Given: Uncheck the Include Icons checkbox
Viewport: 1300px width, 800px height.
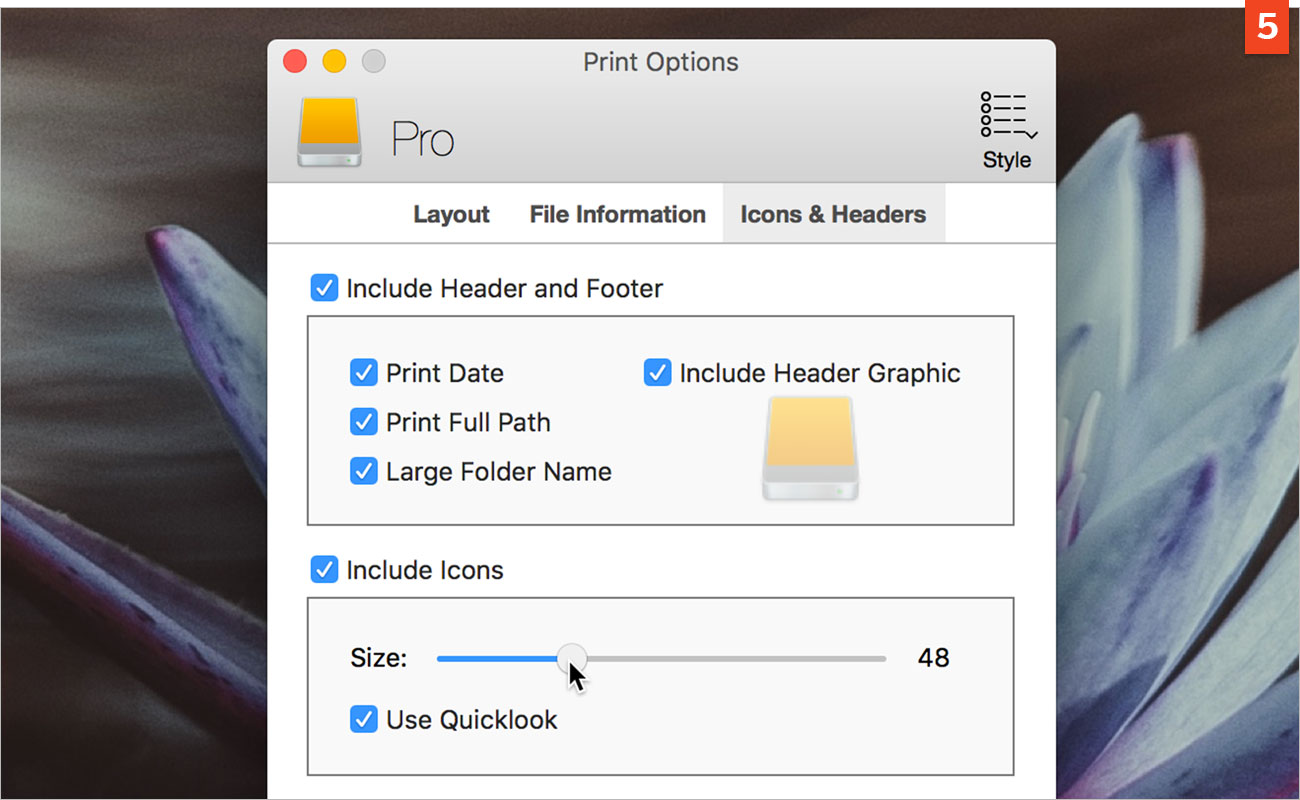Looking at the screenshot, I should (x=324, y=570).
